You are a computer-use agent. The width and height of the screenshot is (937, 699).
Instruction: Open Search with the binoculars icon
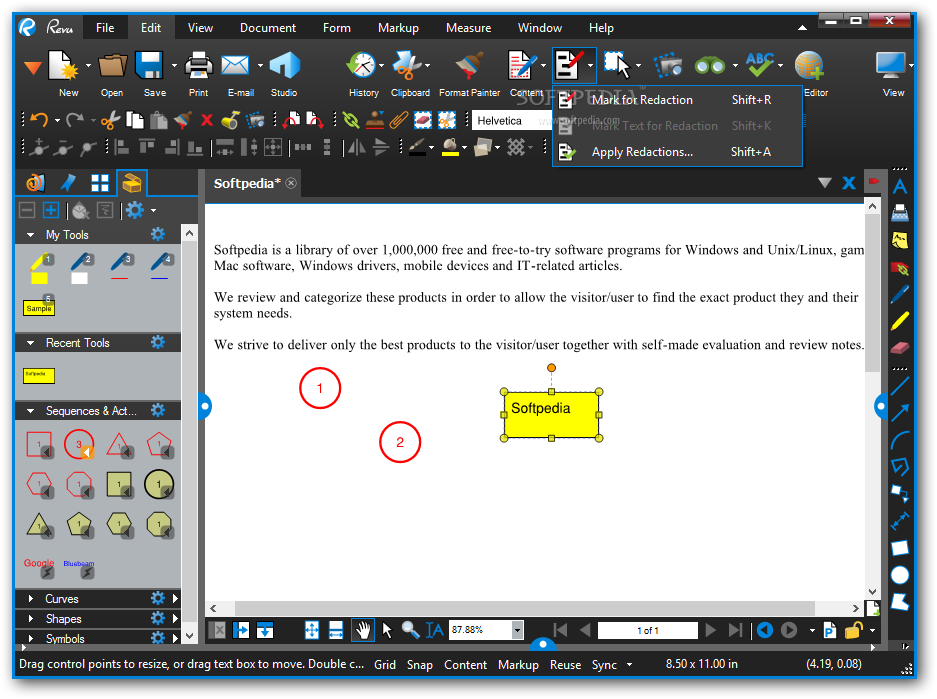(x=710, y=66)
